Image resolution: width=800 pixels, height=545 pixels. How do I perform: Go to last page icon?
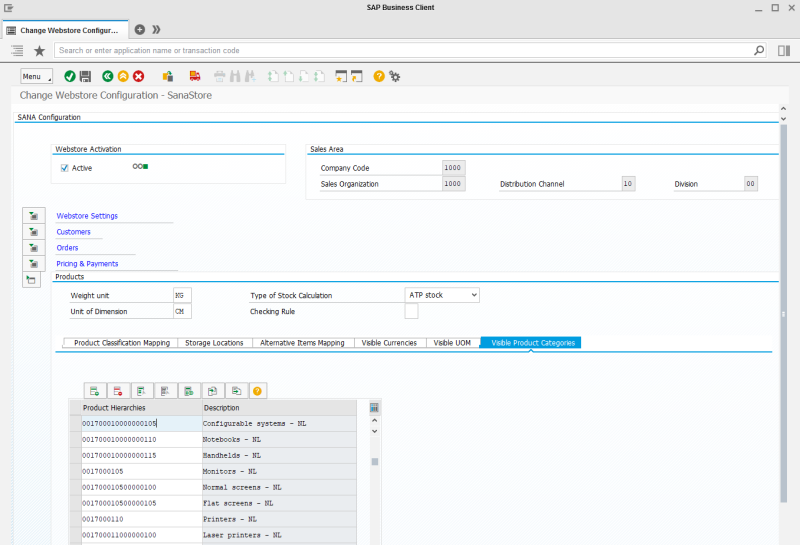tap(319, 77)
